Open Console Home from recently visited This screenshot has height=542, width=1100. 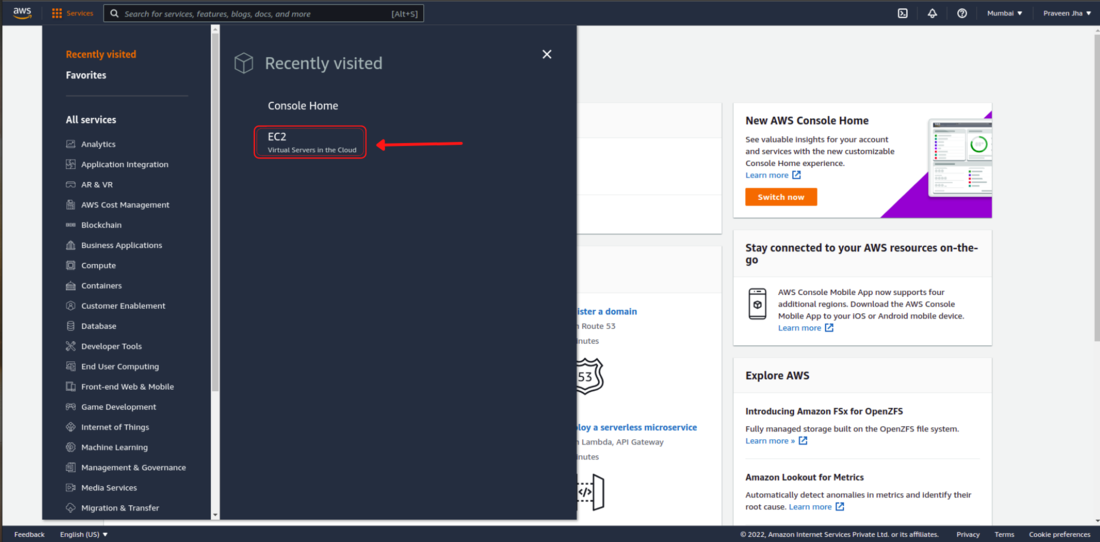(x=303, y=106)
